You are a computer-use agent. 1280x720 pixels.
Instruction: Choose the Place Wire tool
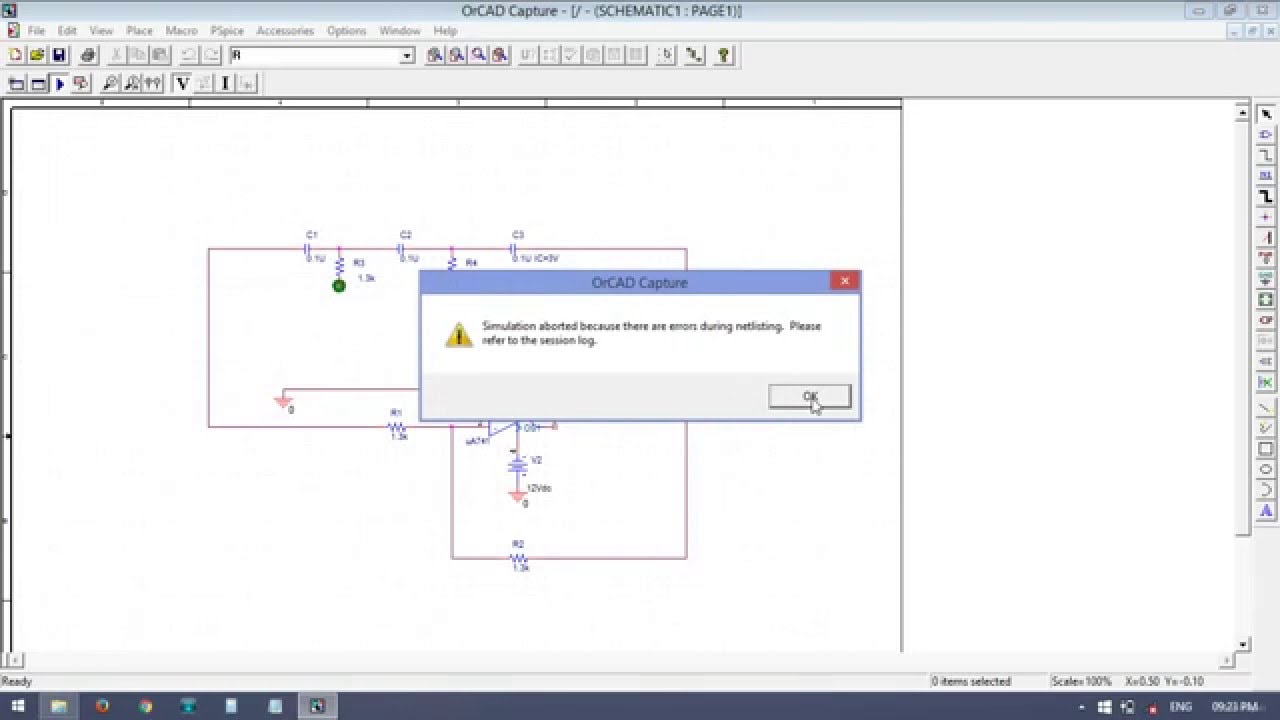[1266, 155]
